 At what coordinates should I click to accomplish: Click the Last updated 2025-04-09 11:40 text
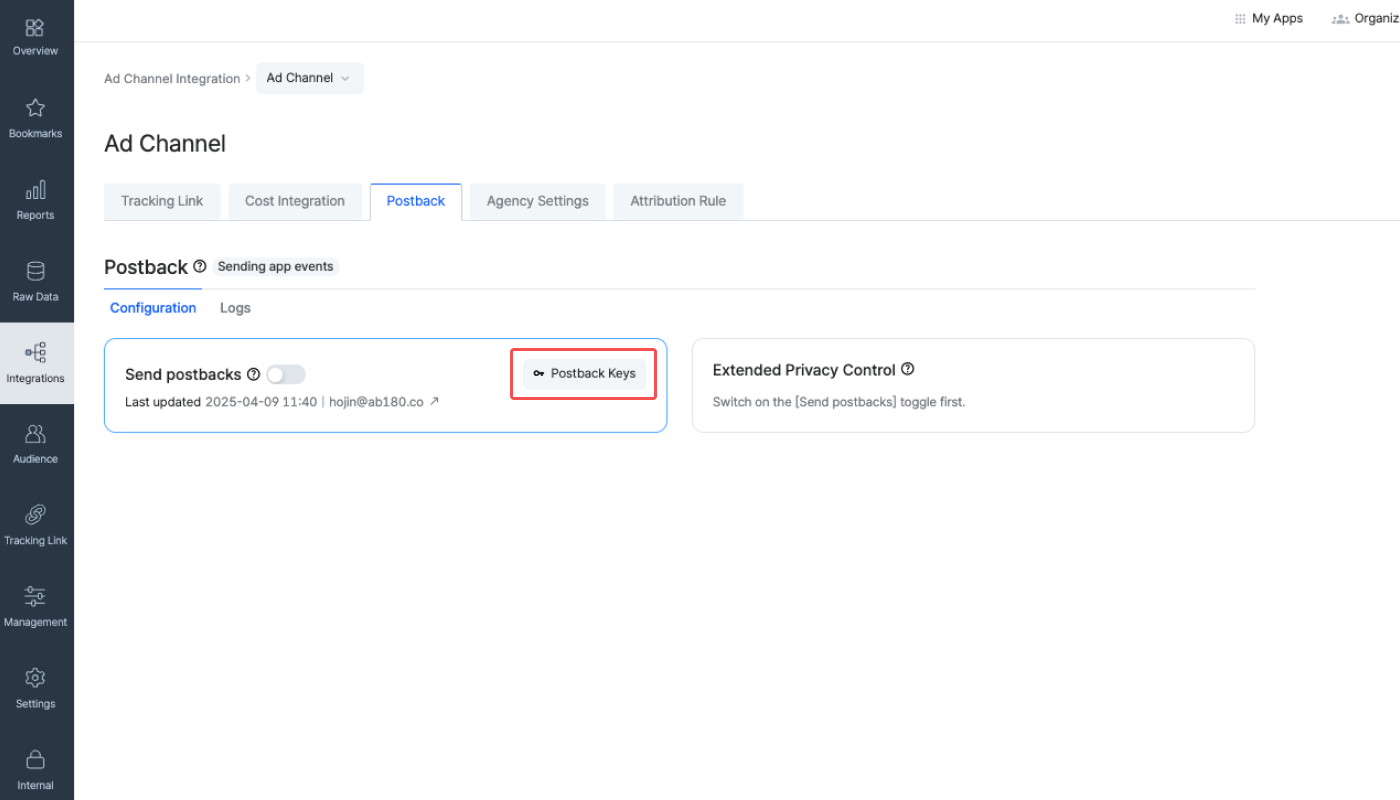(221, 402)
